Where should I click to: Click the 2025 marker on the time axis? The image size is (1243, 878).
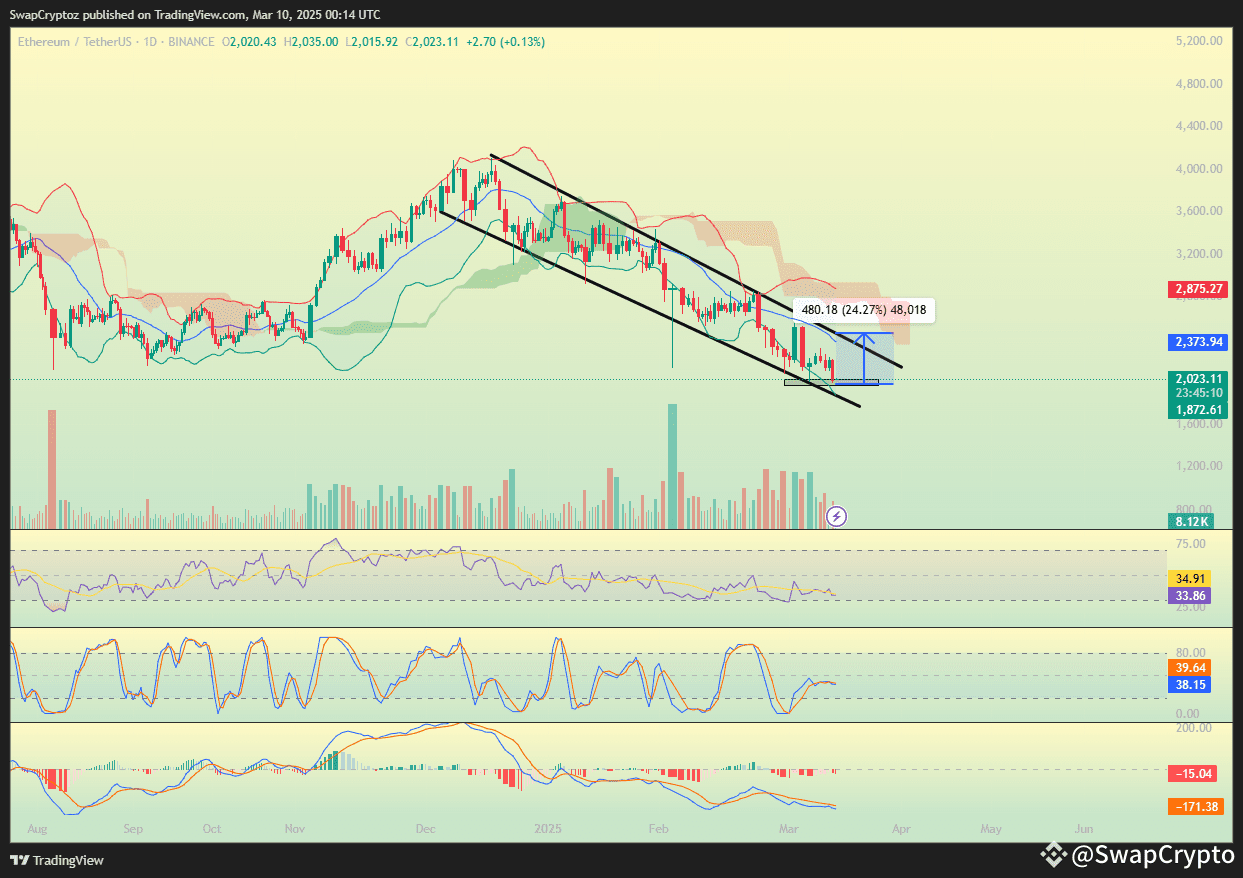pos(547,829)
